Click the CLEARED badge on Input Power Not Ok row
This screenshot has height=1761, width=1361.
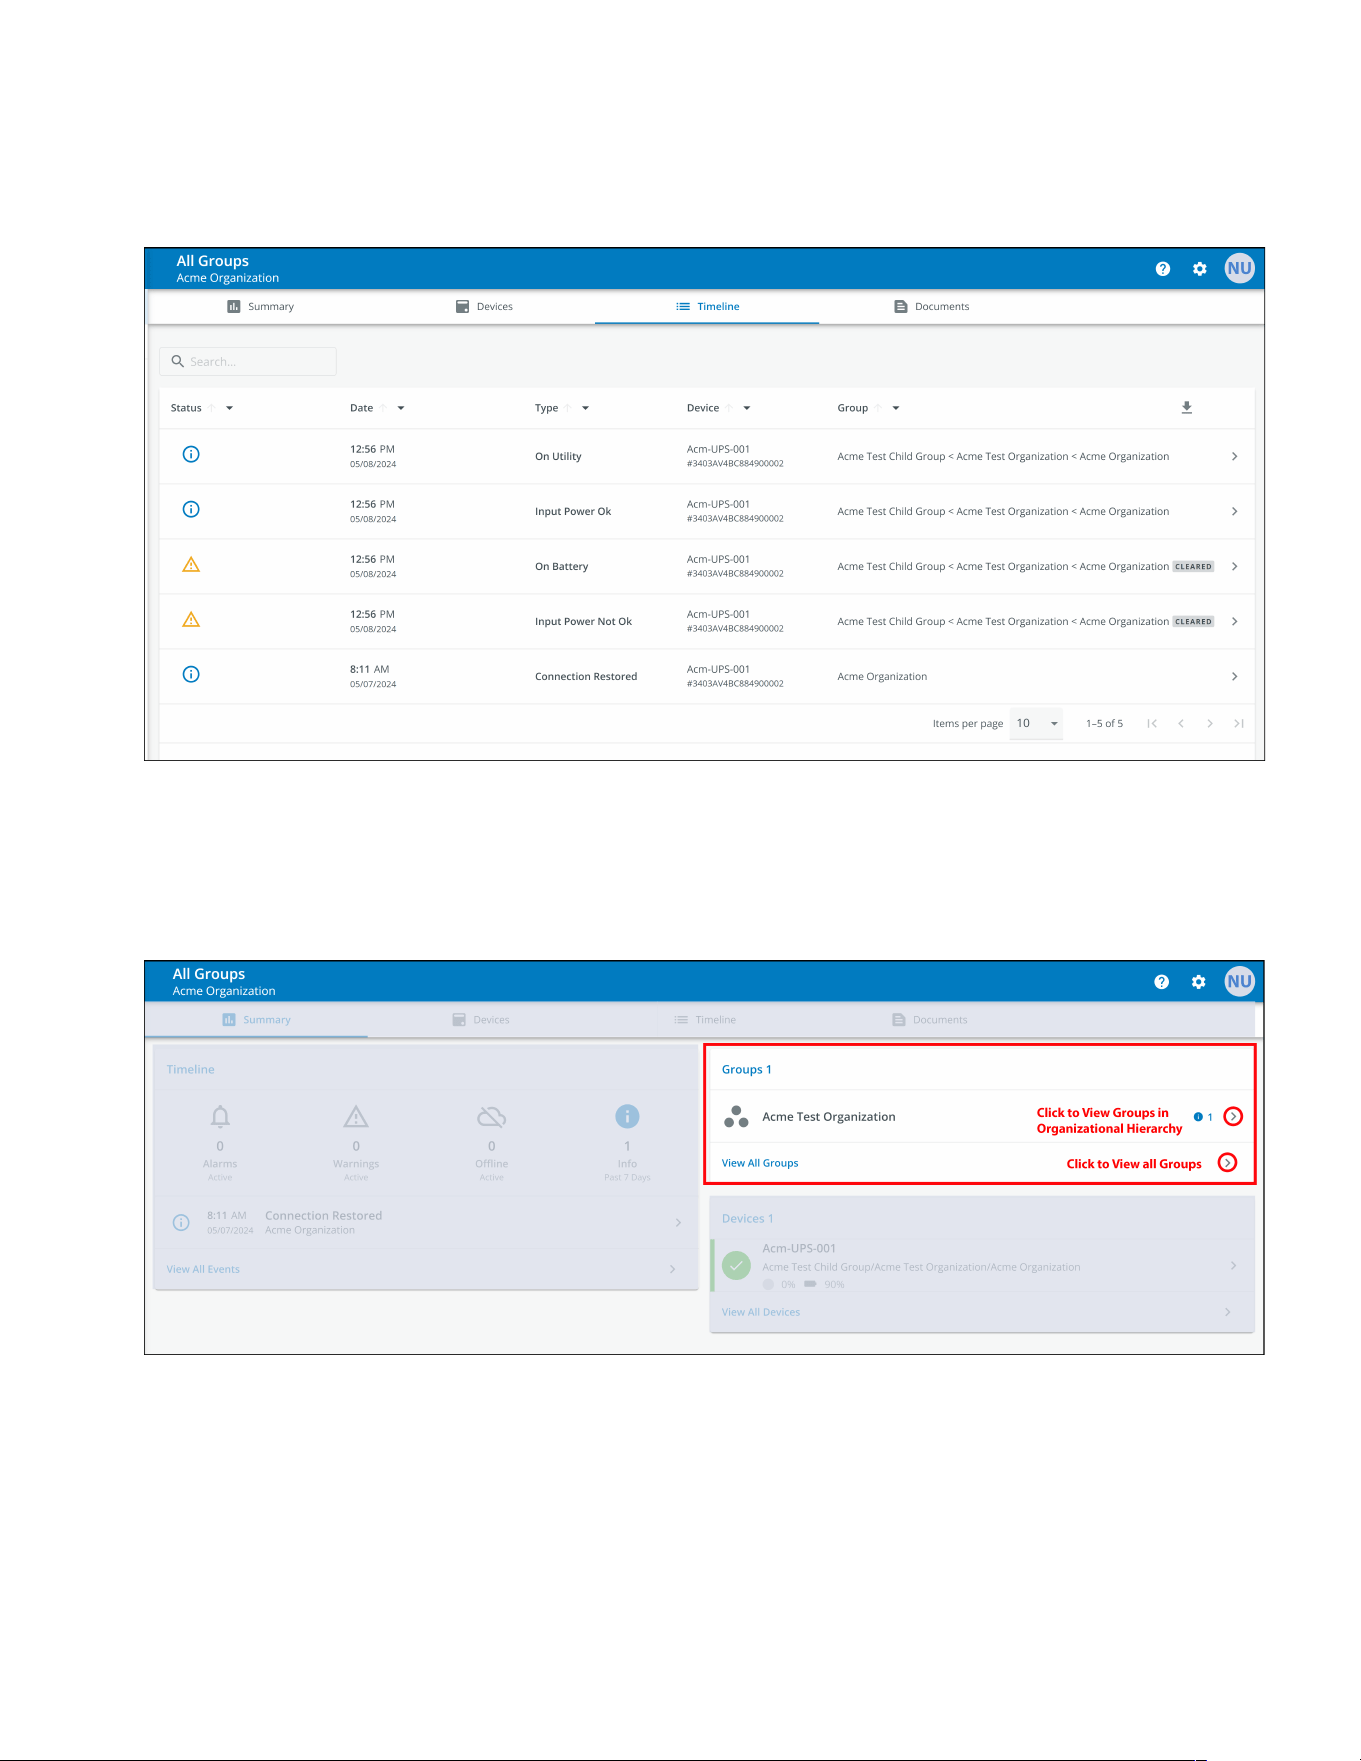[1193, 621]
